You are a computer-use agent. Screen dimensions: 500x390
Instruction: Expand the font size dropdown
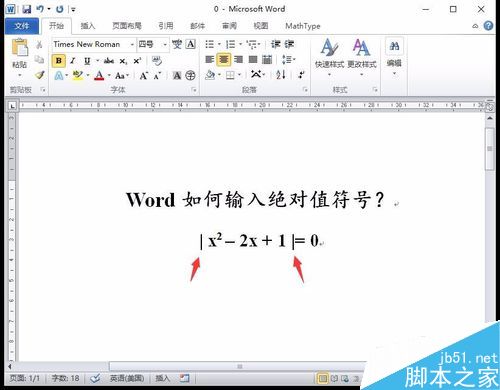tap(165, 44)
